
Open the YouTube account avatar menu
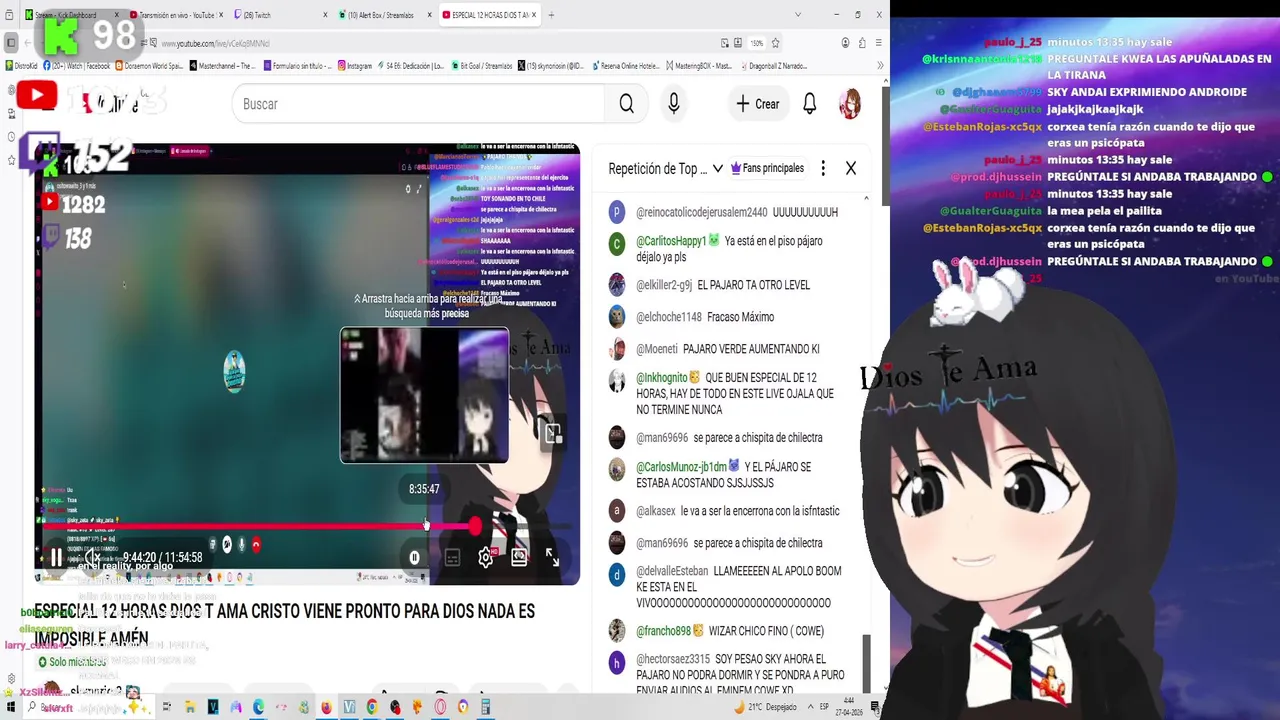[850, 104]
